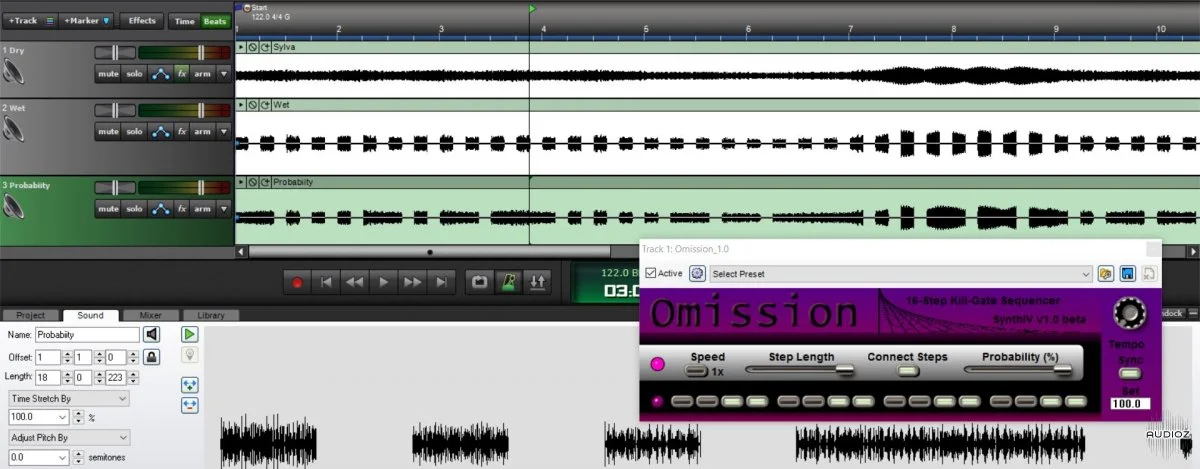Click the speaker image of 2 Wet track
The height and width of the screenshot is (469, 1200).
[14, 129]
